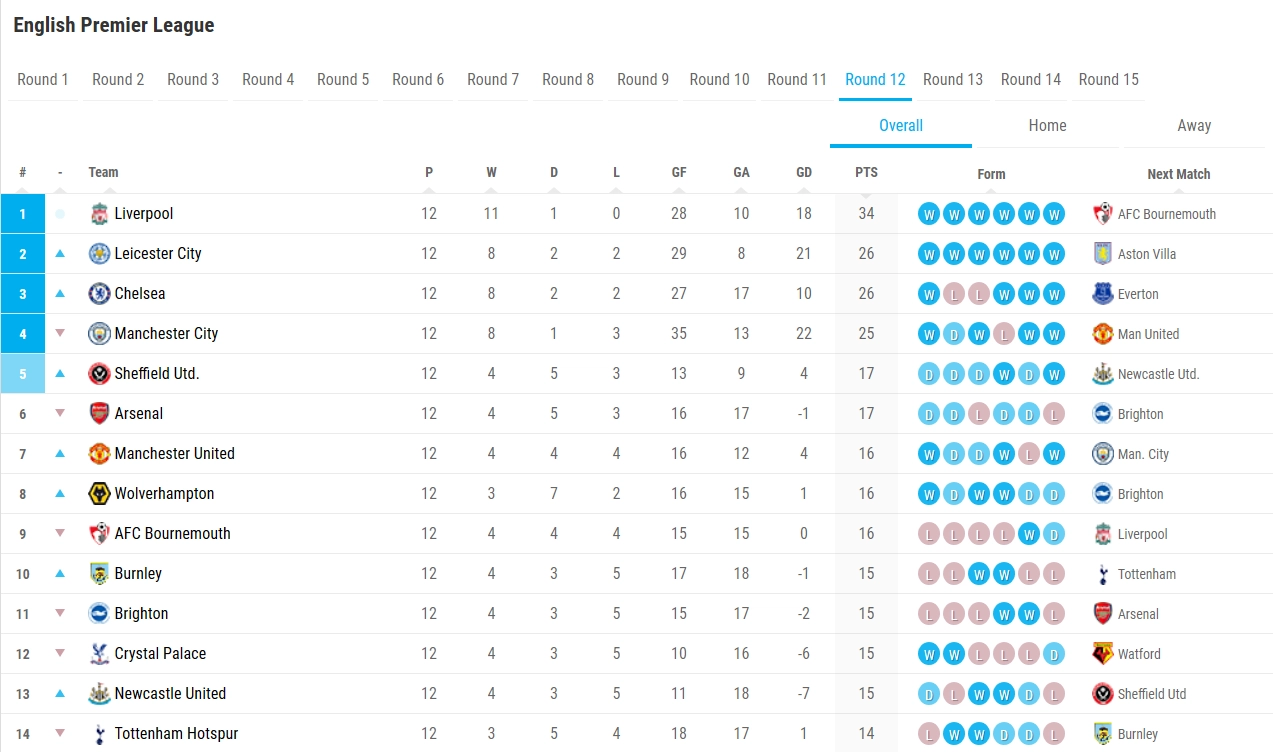Switch to Away standings tab

coord(1194,126)
